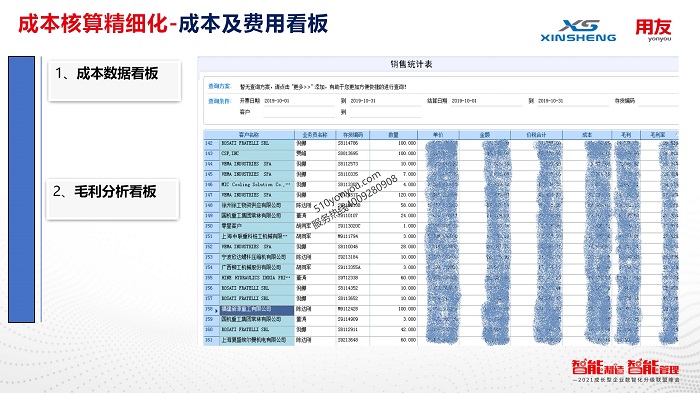Click the 价税合计 column header

click(x=536, y=134)
